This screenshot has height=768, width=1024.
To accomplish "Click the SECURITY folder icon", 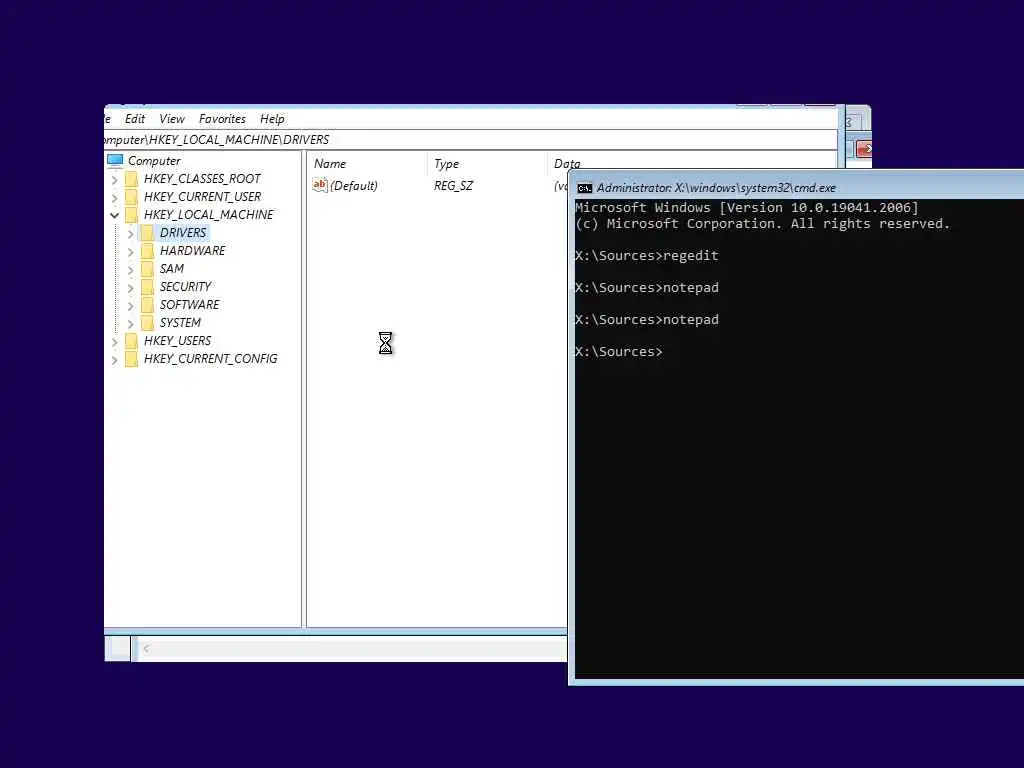I will click(147, 287).
